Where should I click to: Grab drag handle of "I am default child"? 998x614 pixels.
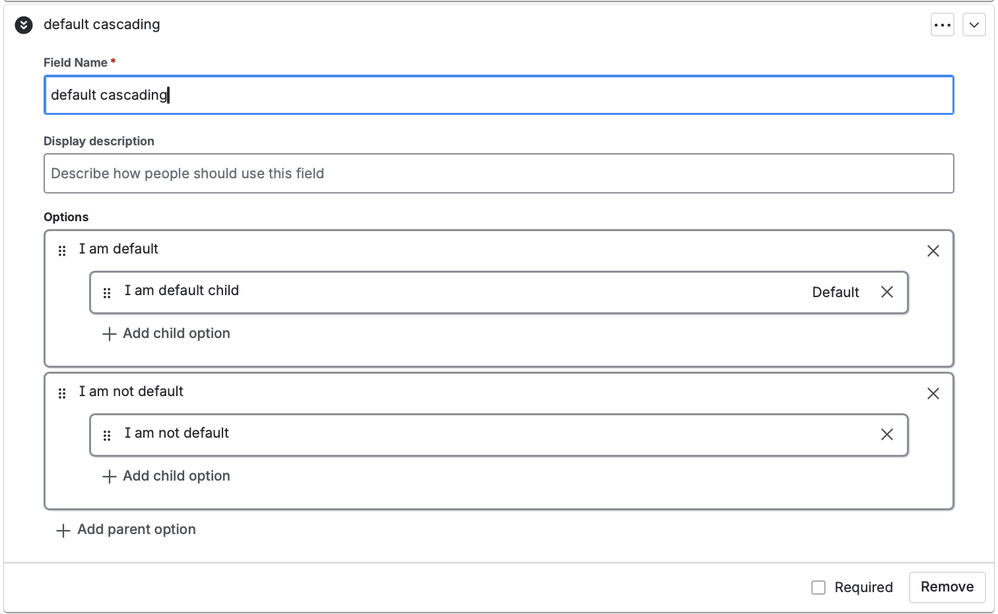pos(107,293)
